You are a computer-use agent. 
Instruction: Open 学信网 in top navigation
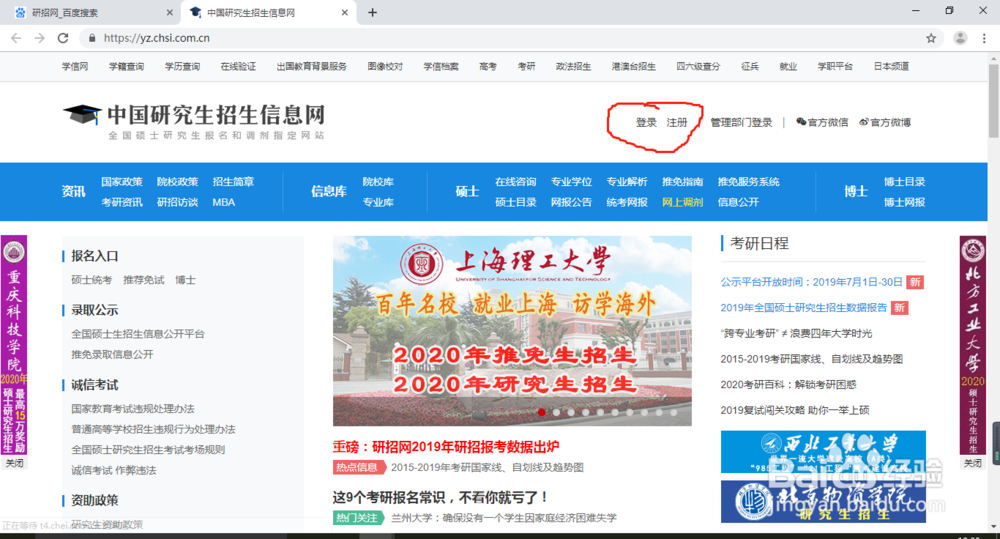(75, 66)
